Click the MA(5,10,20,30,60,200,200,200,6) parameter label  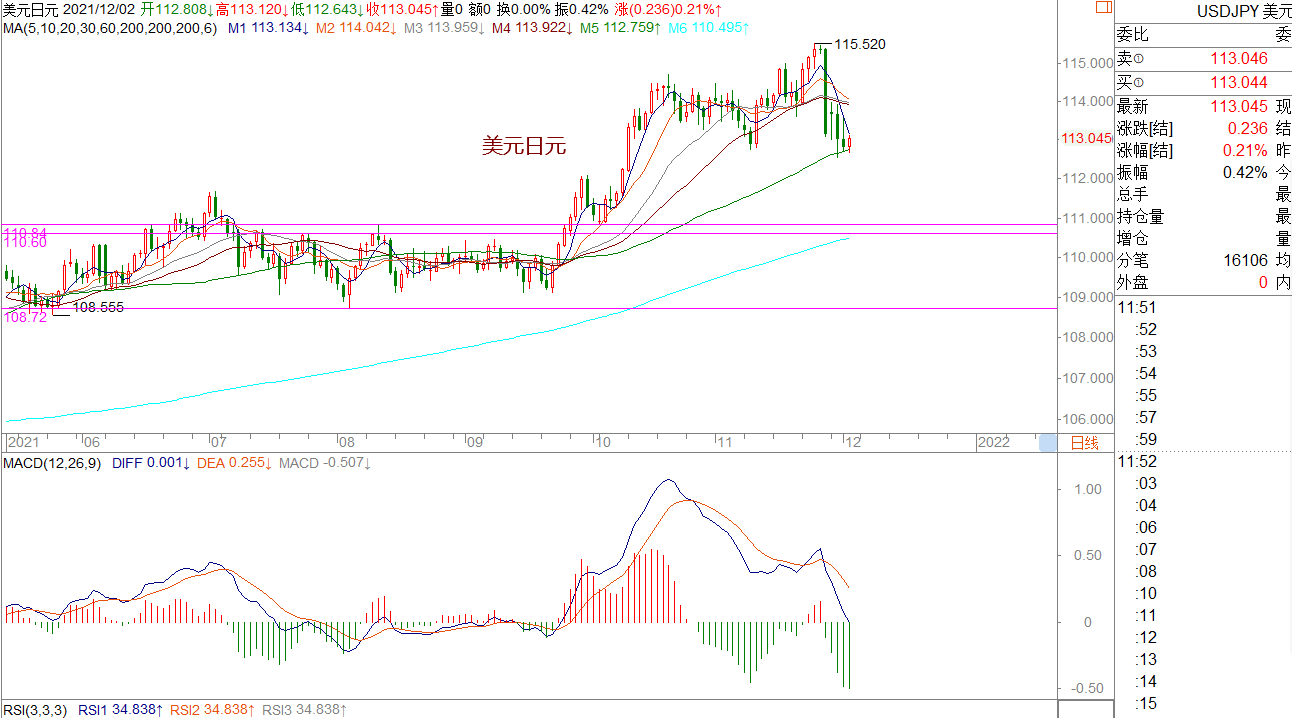click(x=110, y=27)
